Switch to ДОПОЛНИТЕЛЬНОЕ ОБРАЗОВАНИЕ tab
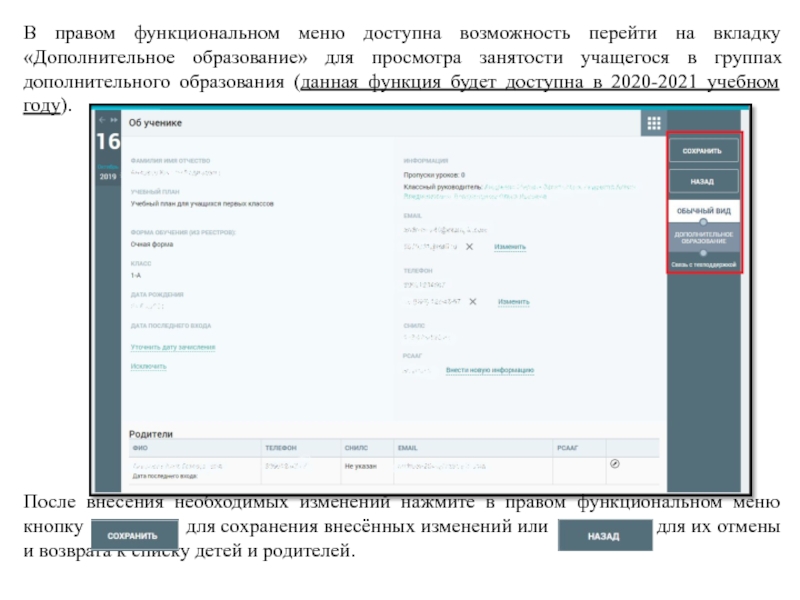800x600 pixels. [704, 239]
